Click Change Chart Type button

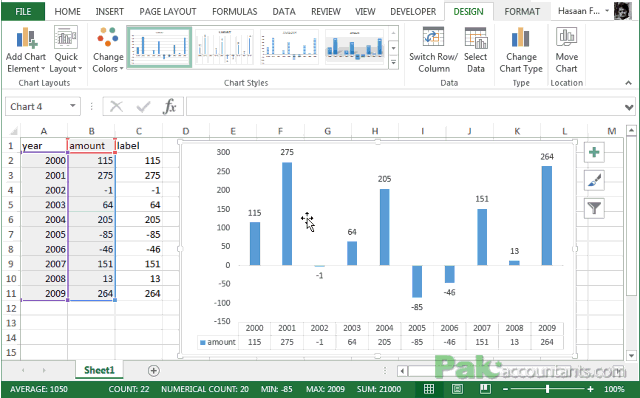click(521, 50)
